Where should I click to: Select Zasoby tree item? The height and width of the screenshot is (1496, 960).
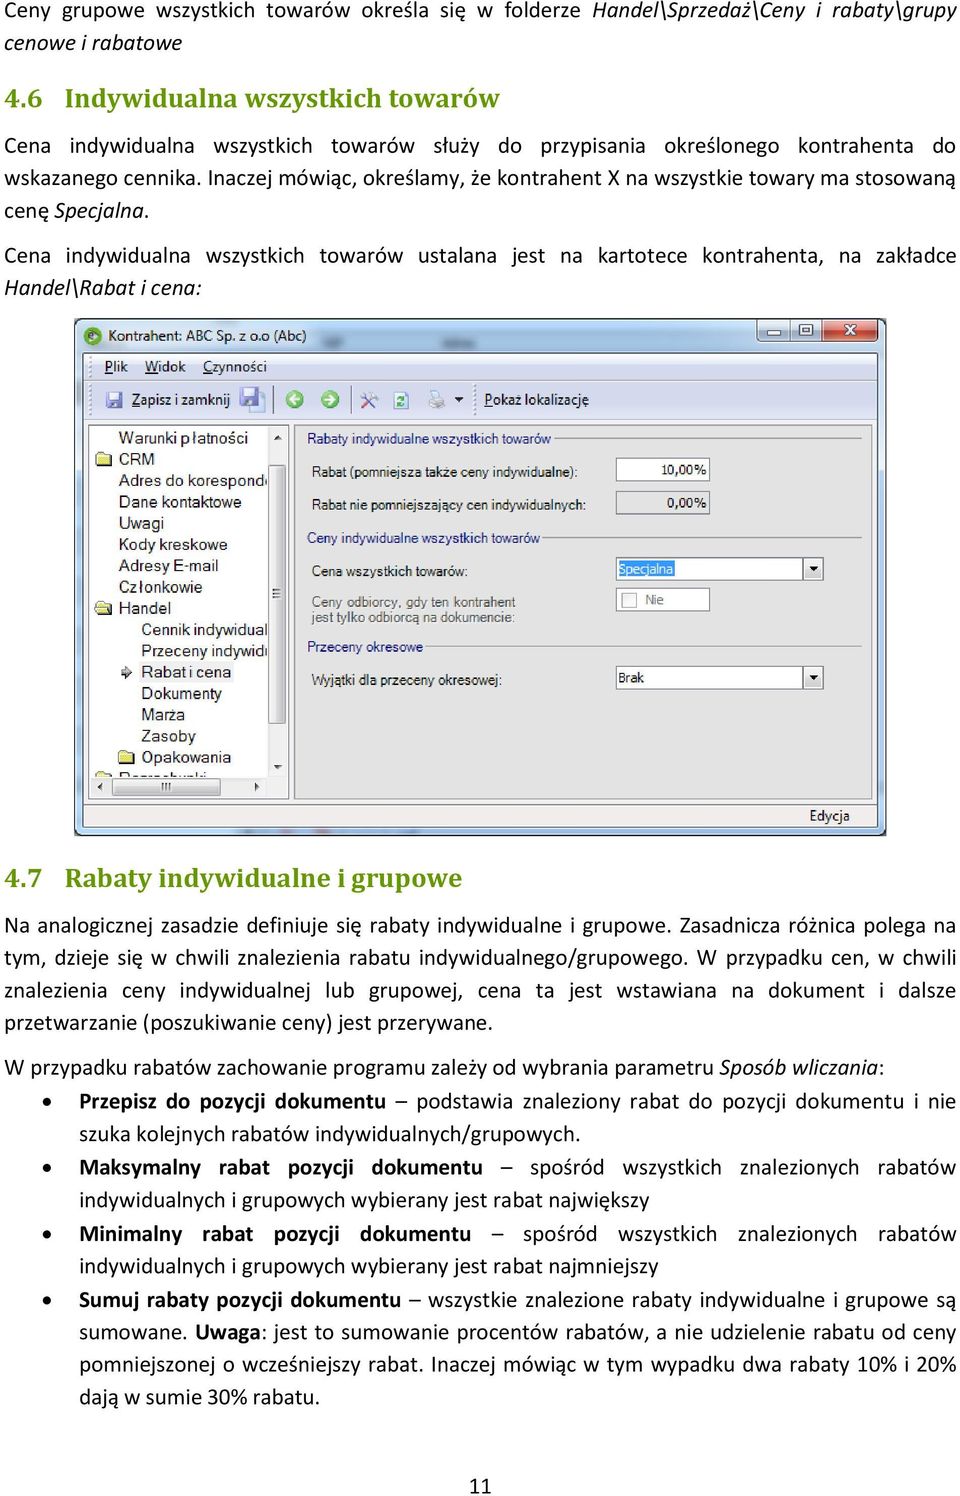168,737
